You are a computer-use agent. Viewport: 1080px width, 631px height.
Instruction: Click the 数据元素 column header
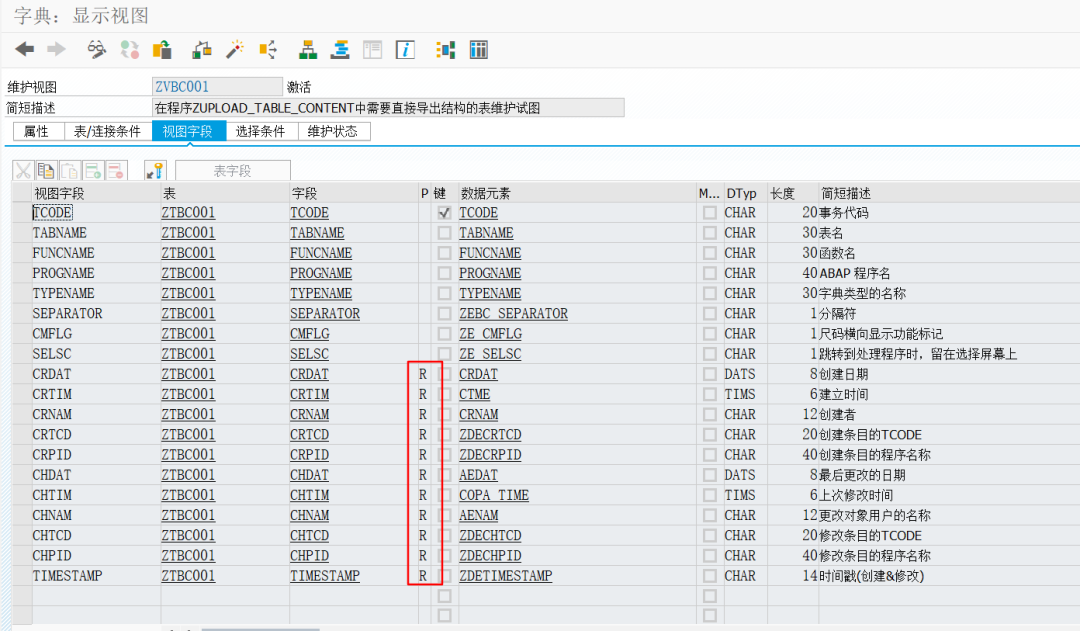point(577,194)
